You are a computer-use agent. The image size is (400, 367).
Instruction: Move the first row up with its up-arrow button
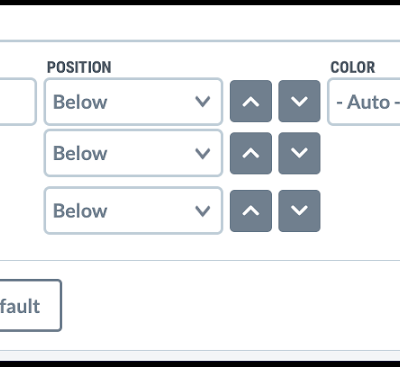251,101
